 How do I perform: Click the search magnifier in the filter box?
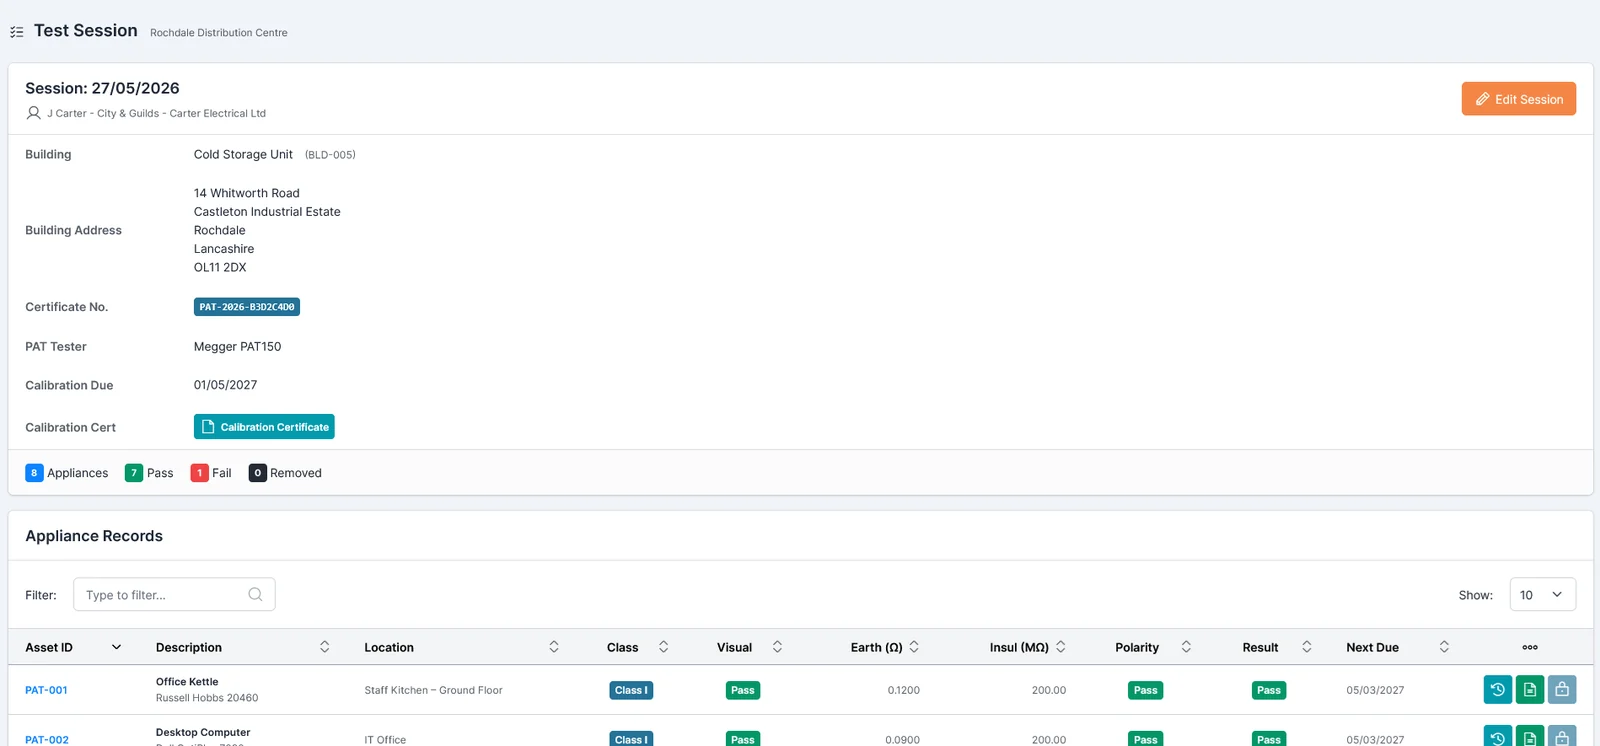coord(255,595)
